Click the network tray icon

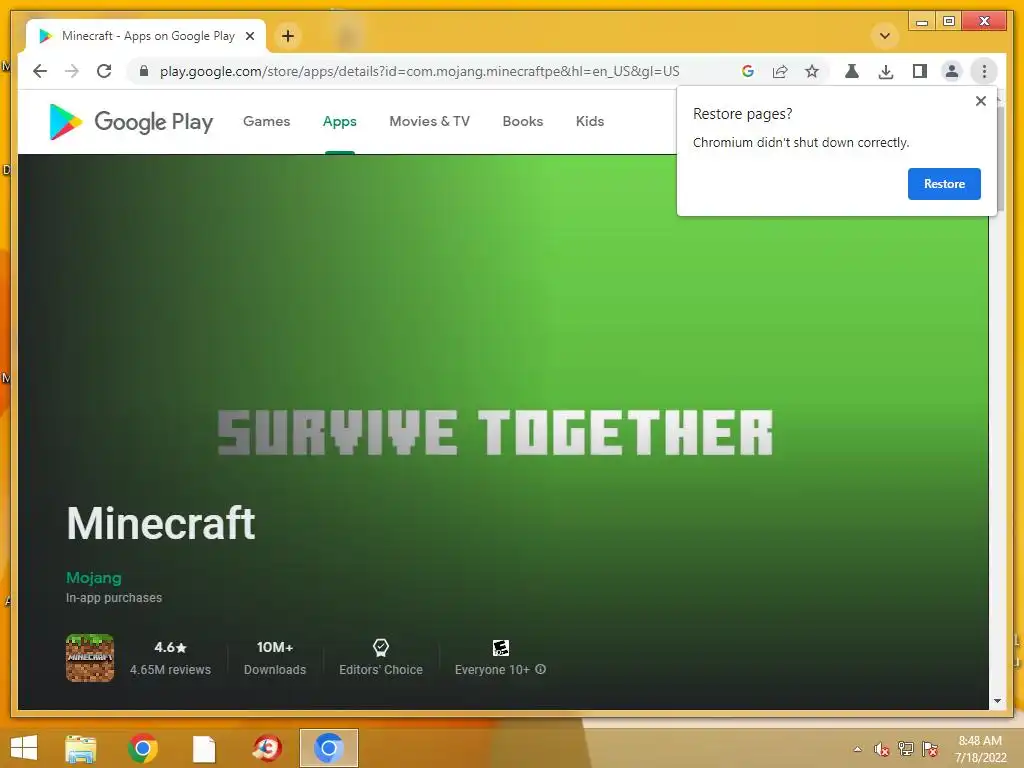[906, 749]
